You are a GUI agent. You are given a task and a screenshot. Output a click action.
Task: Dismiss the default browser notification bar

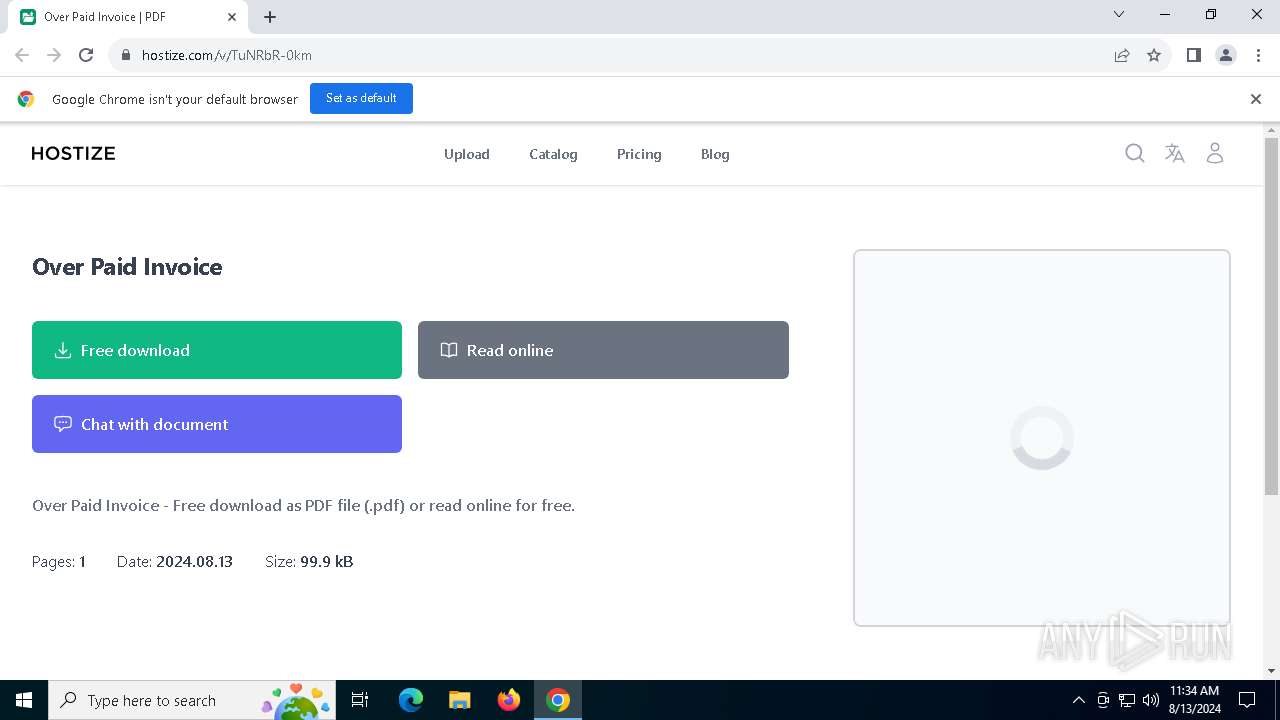point(1256,99)
